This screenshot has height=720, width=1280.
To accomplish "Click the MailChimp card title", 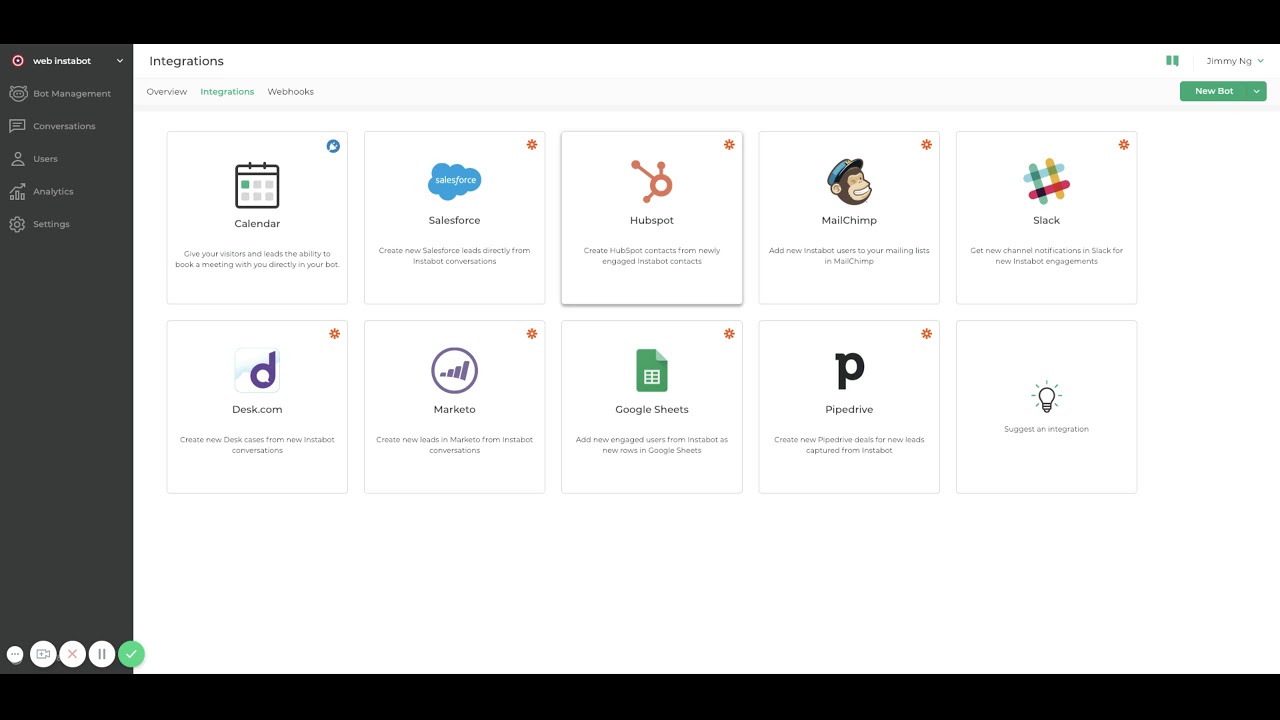I will coord(849,220).
